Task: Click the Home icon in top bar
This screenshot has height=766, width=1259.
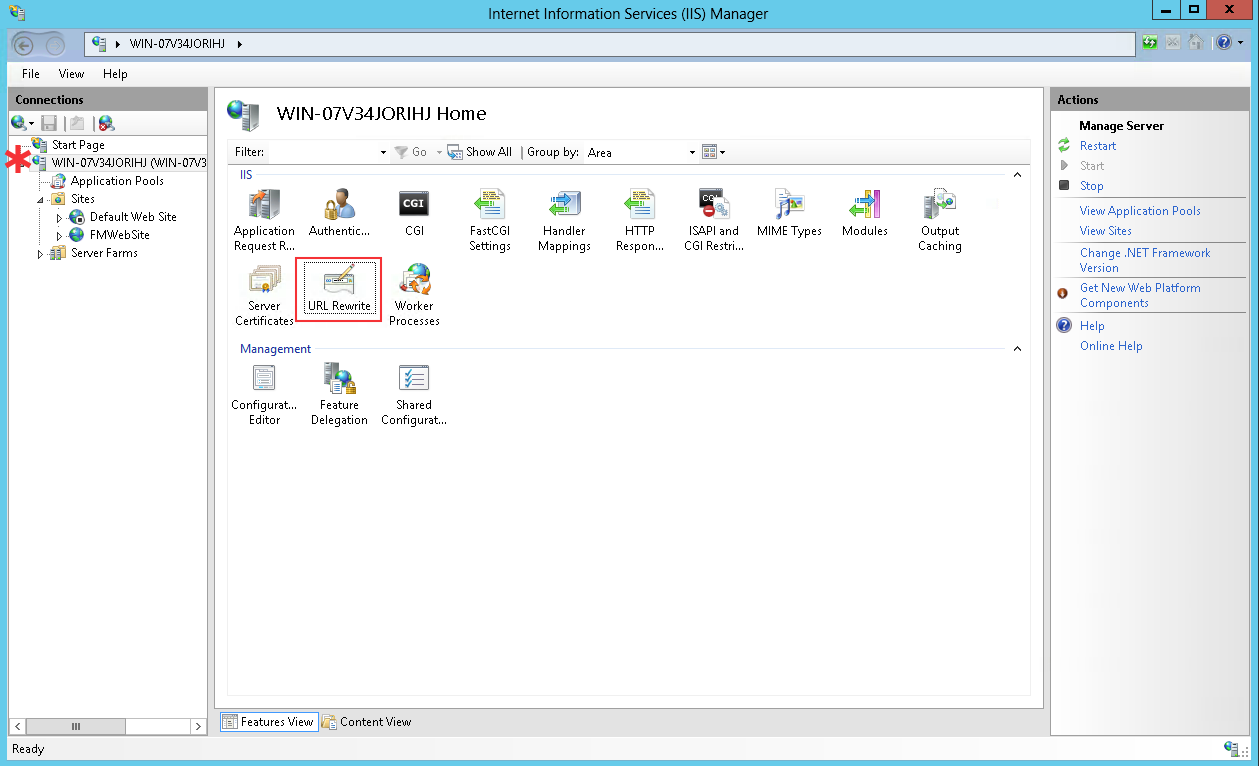Action: [x=1194, y=43]
